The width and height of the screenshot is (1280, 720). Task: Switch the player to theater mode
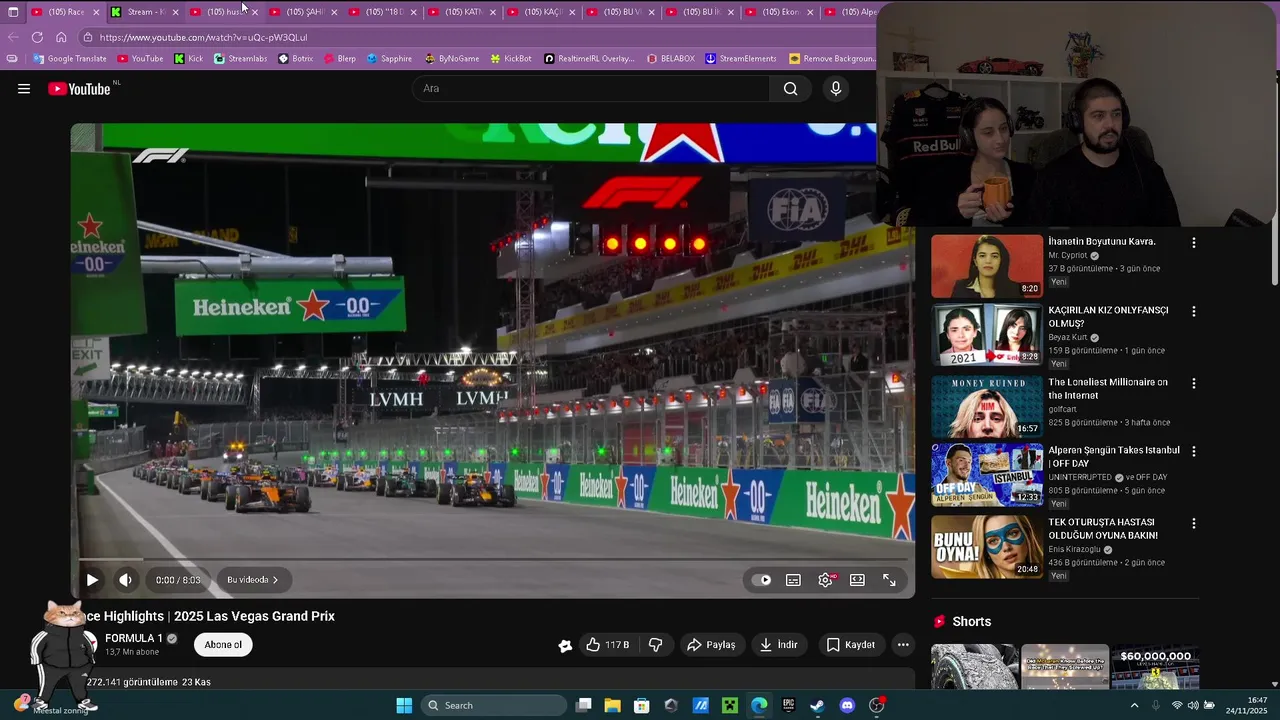coord(857,580)
